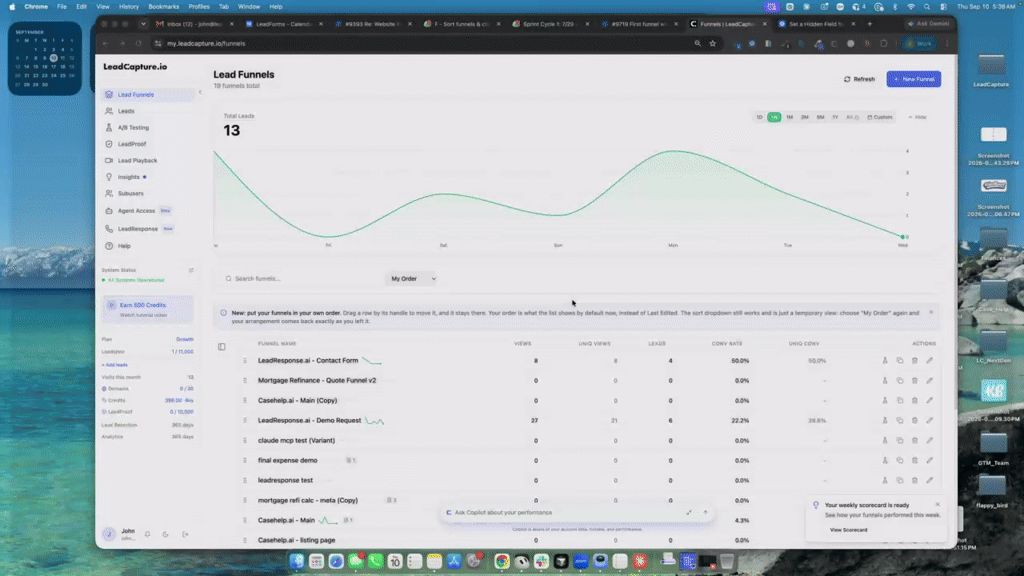This screenshot has width=1024, height=576.
Task: Edit the final expense demo funnel
Action: tap(929, 460)
